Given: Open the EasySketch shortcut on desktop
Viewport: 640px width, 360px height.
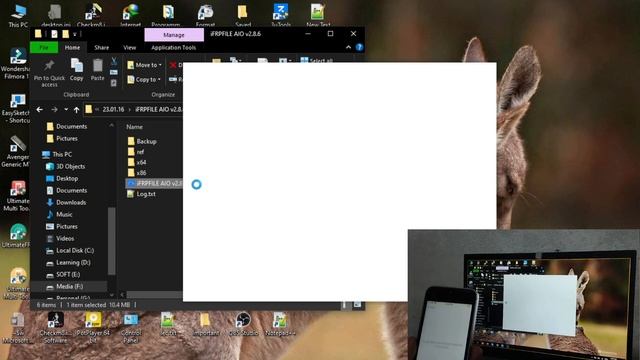Looking at the screenshot, I should [x=16, y=108].
